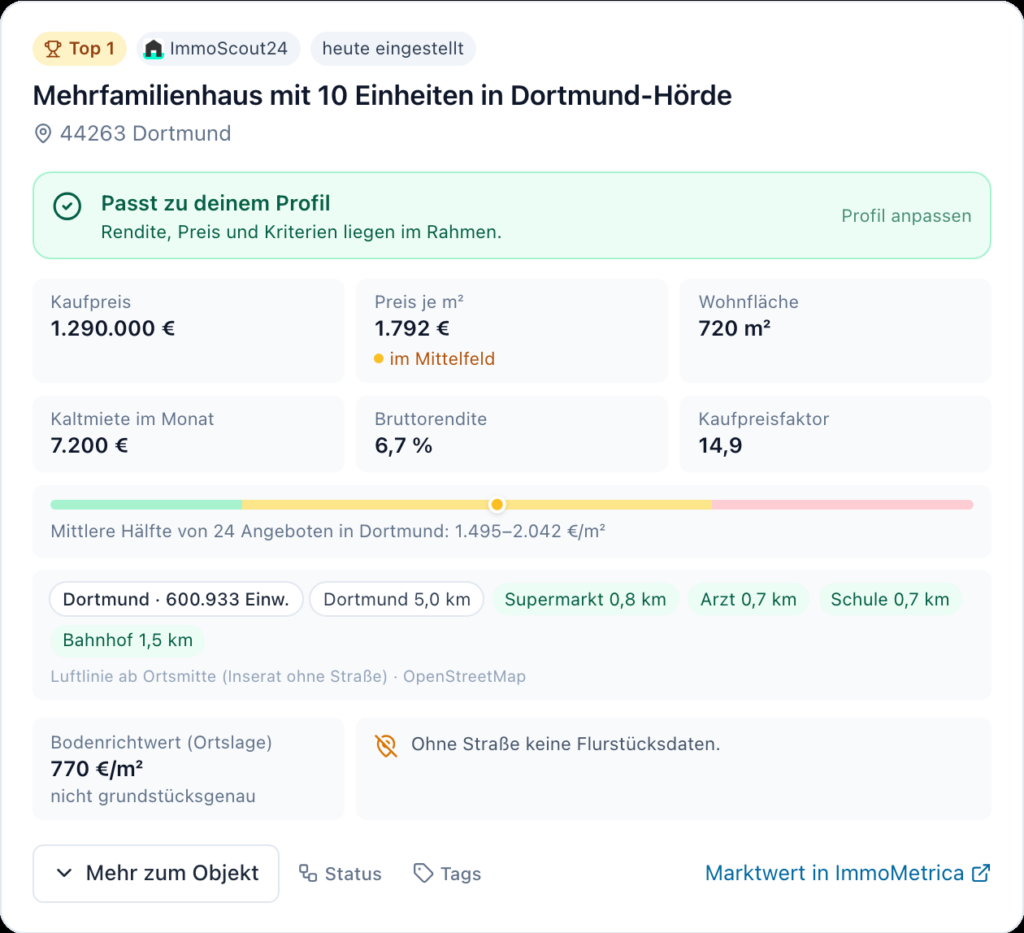Click the crossed-out location pin icon
The width and height of the screenshot is (1024, 933).
click(386, 745)
